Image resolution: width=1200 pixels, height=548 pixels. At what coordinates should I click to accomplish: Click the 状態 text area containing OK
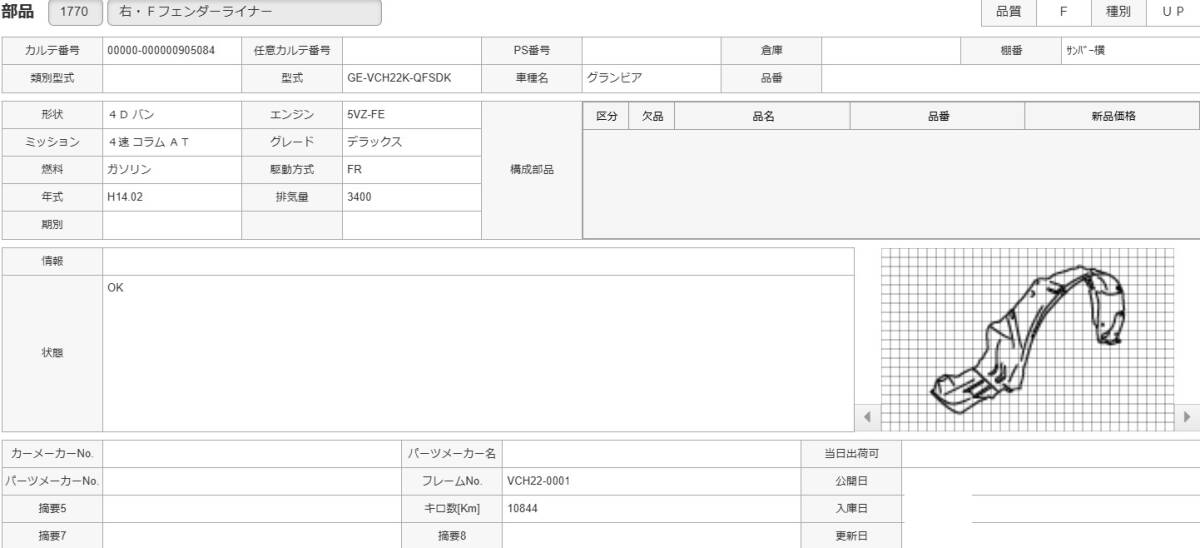[x=478, y=353]
